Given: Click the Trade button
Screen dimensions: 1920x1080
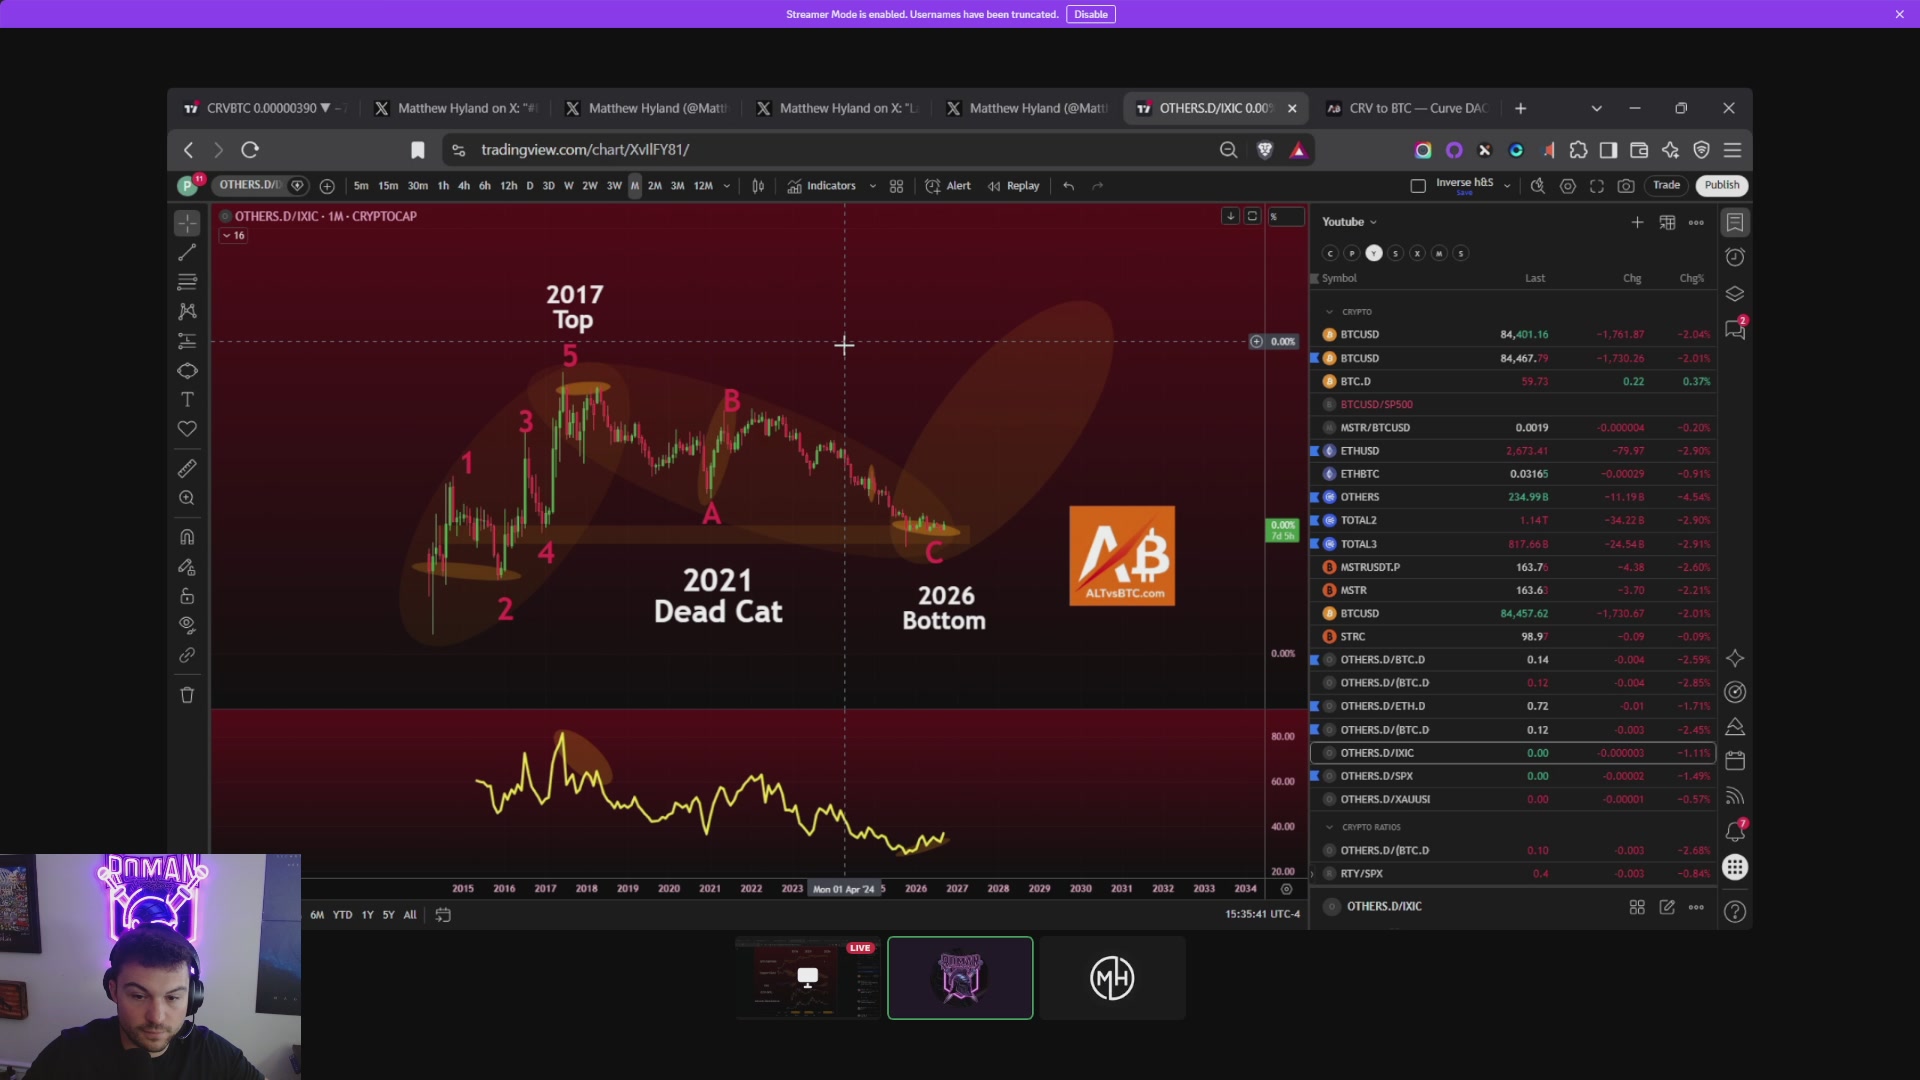Looking at the screenshot, I should pyautogui.click(x=1666, y=185).
